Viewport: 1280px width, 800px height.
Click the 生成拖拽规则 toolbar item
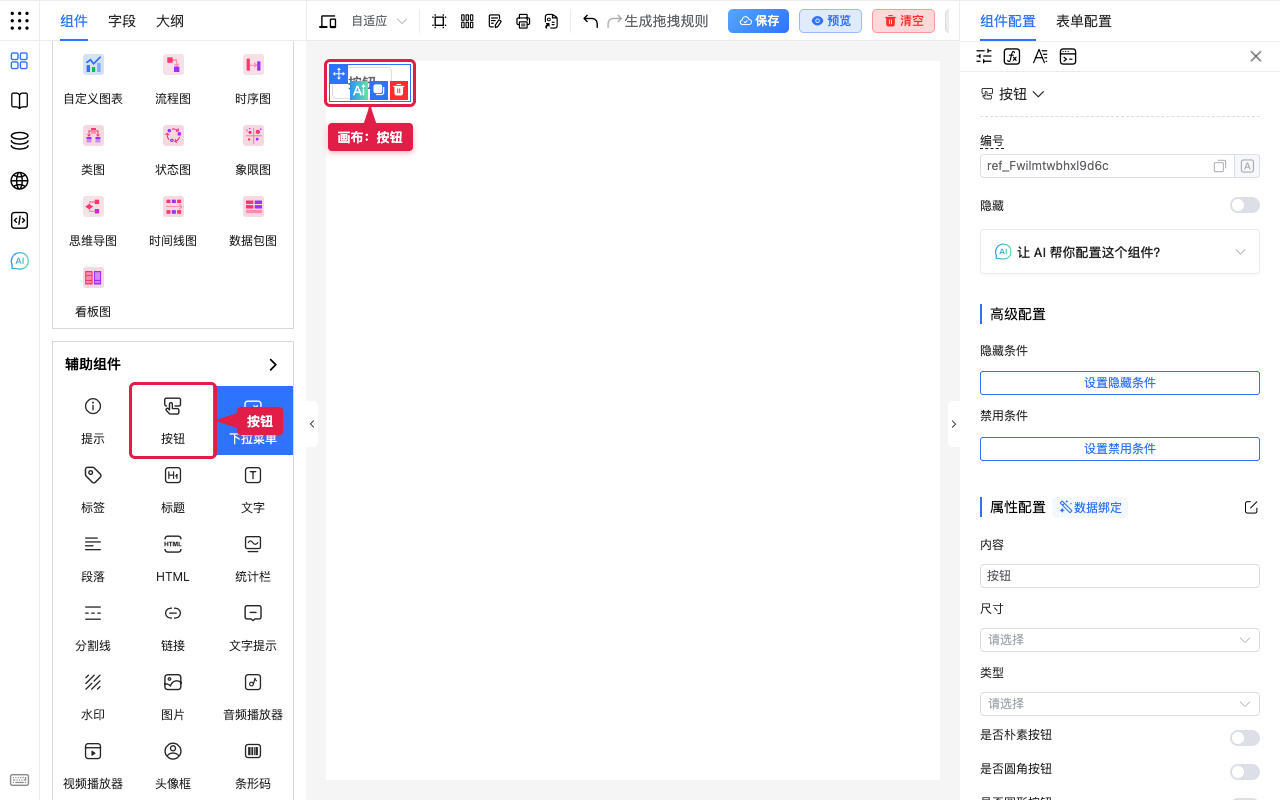pos(666,21)
